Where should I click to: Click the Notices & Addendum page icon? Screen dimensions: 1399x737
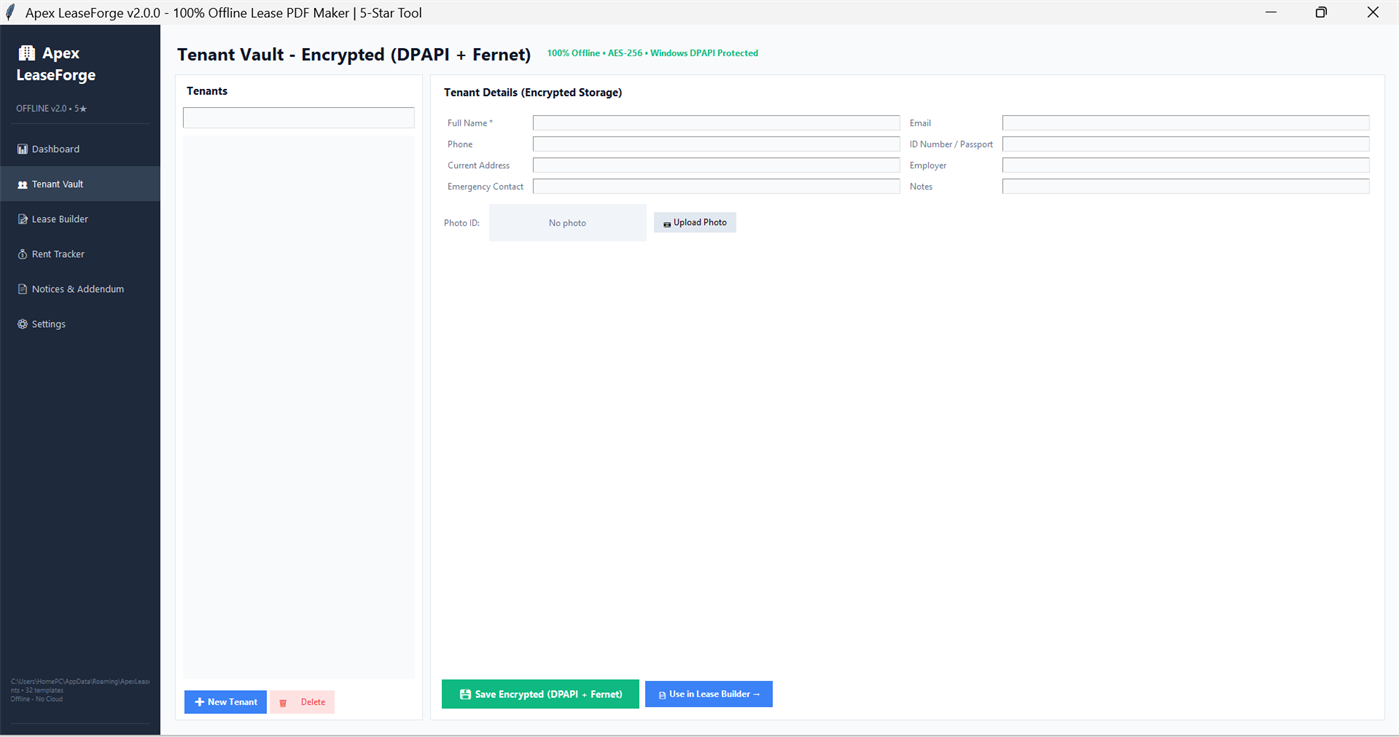(22, 289)
